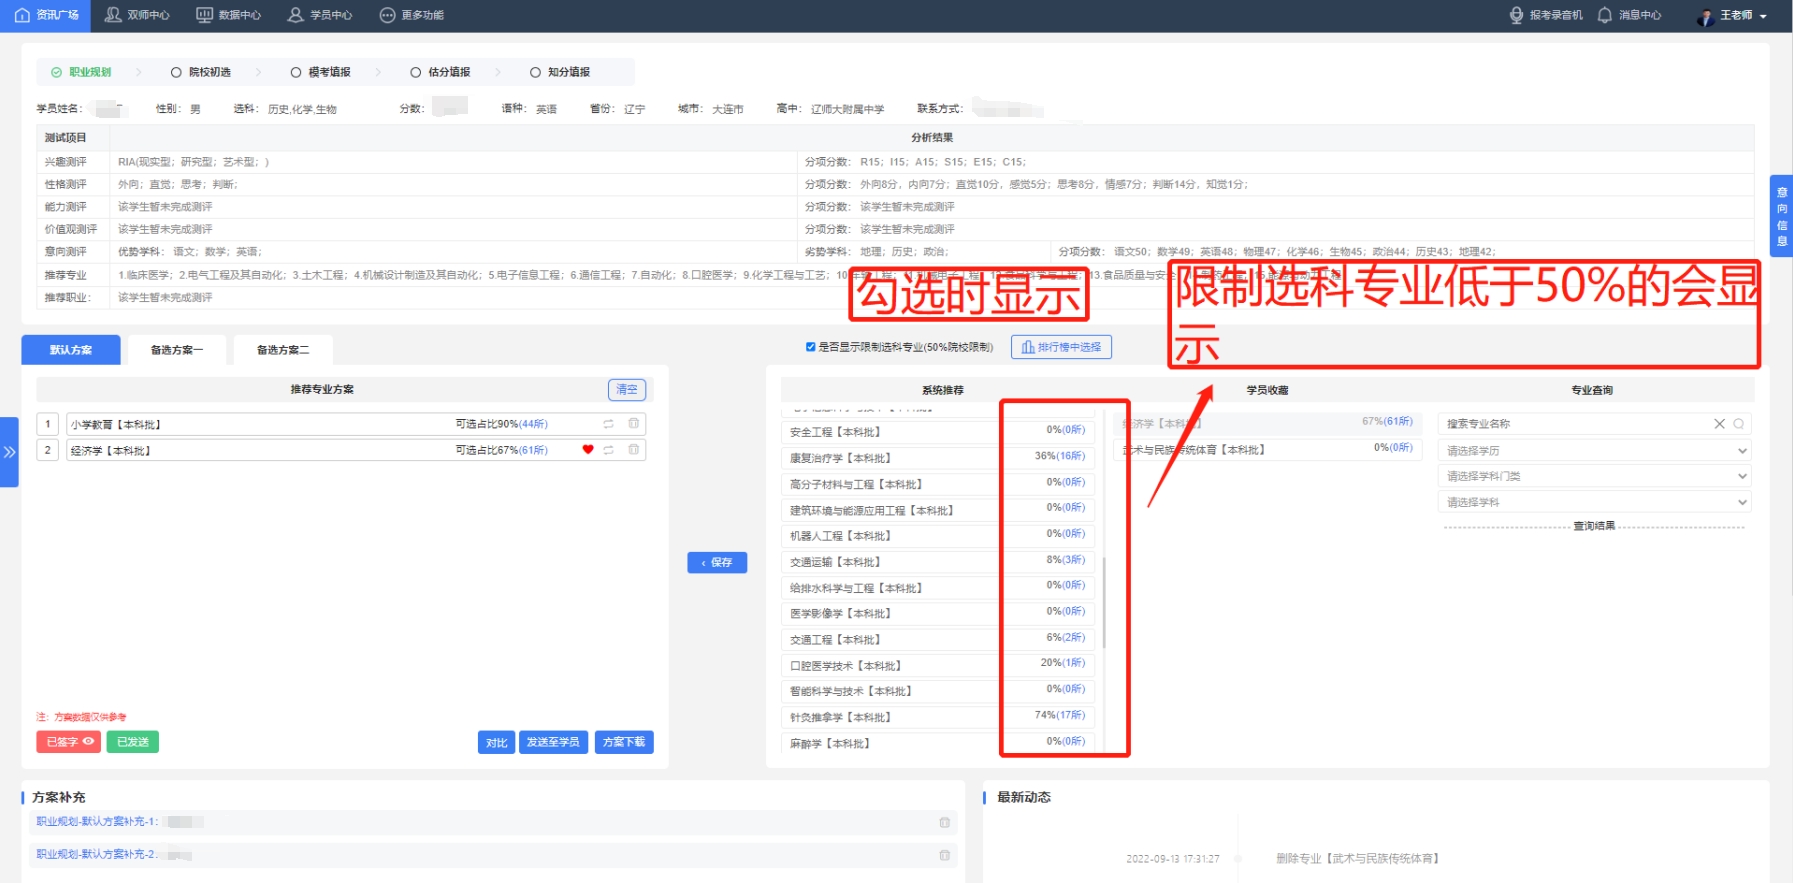
Task: Open the 请选择学历 dropdown
Action: click(1595, 451)
